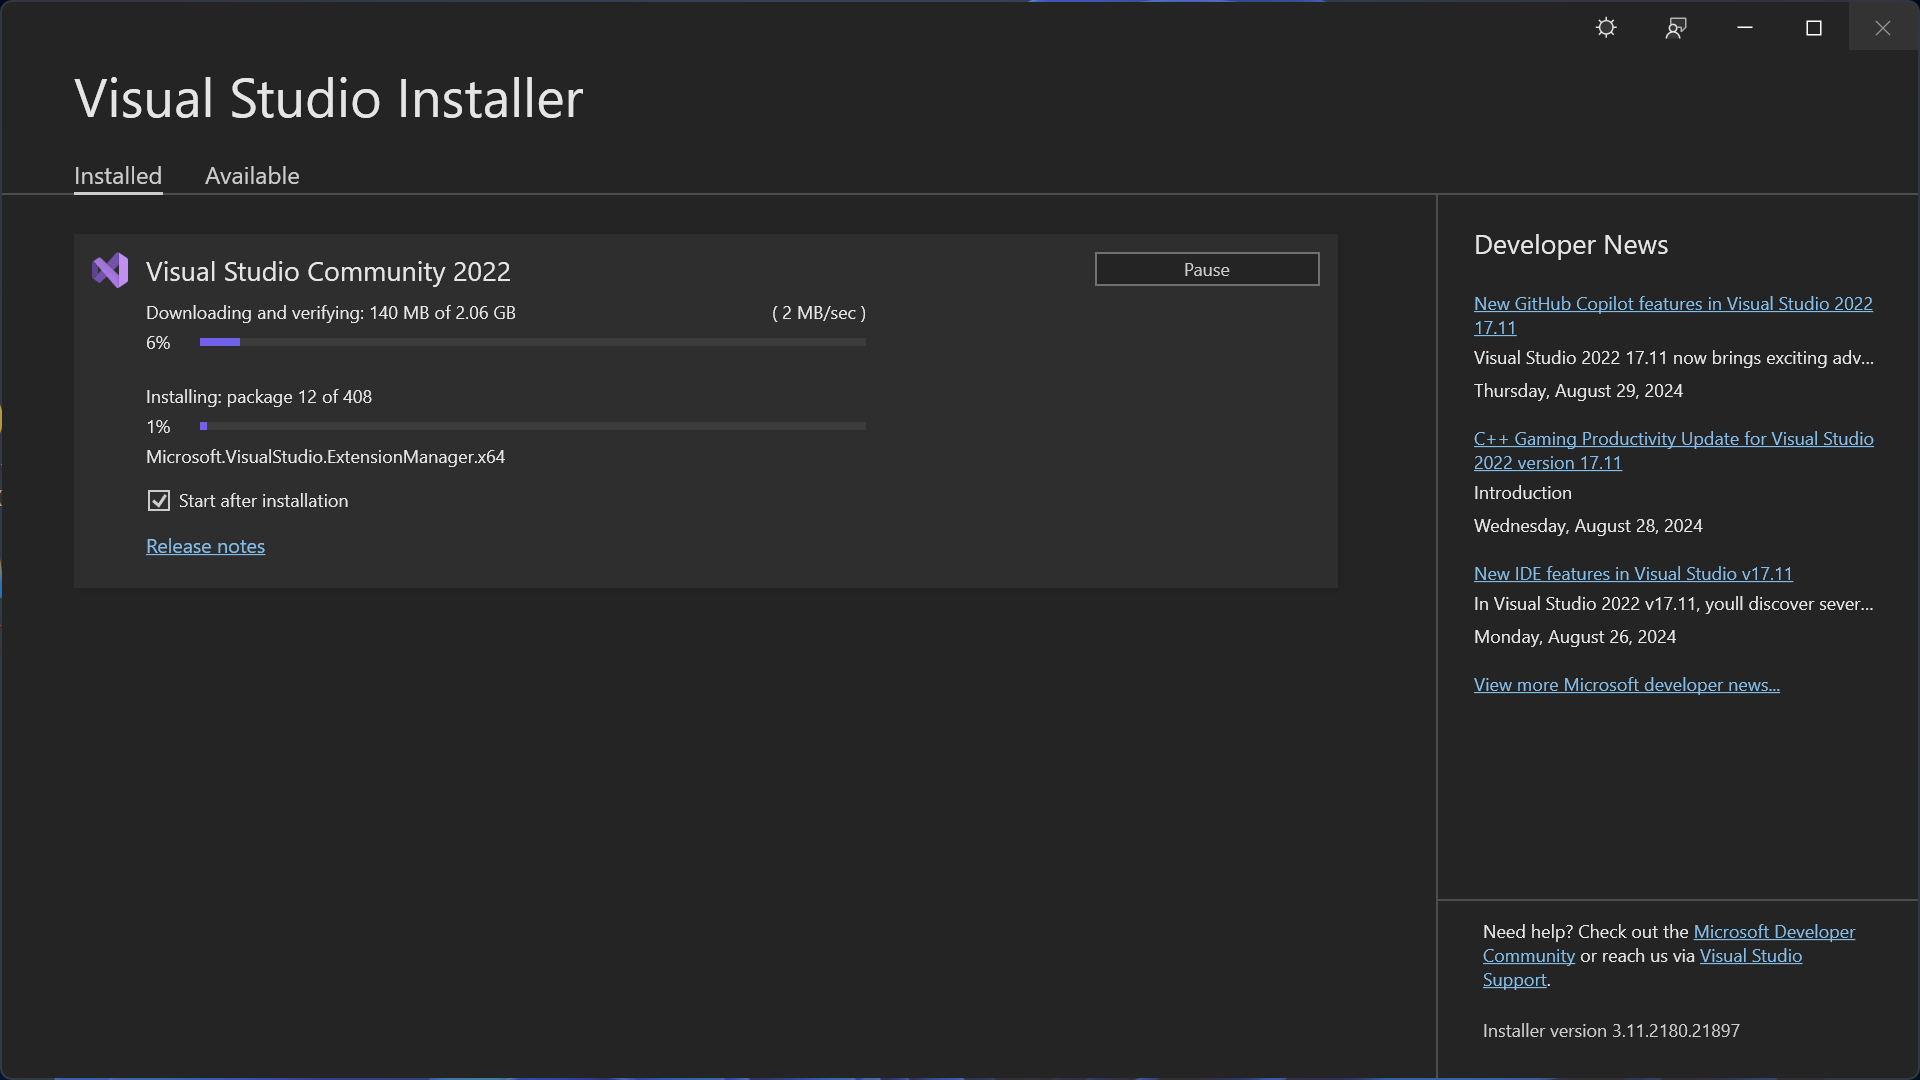Uncheck Start after installation checkbox

pyautogui.click(x=159, y=501)
